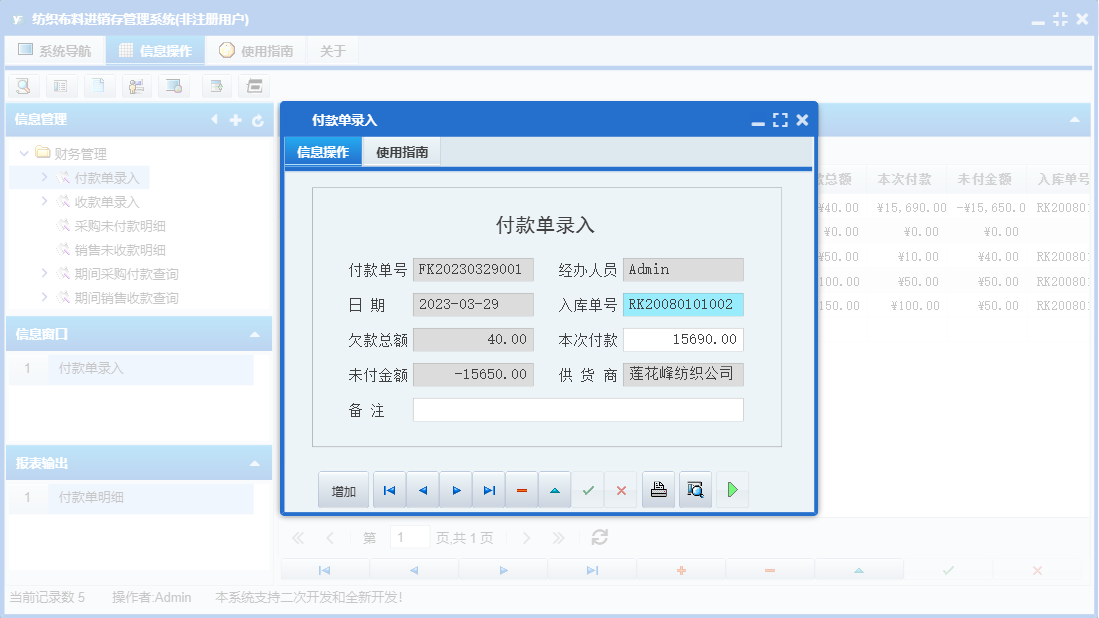This screenshot has width=1099, height=618.
Task: Open the 系统导航 ribbon tab
Action: [55, 49]
